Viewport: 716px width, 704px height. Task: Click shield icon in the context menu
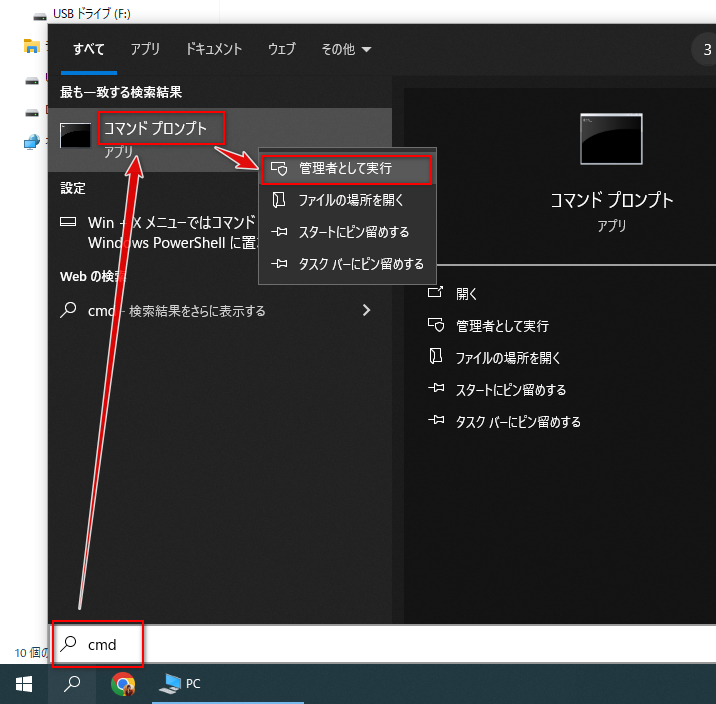coord(279,168)
